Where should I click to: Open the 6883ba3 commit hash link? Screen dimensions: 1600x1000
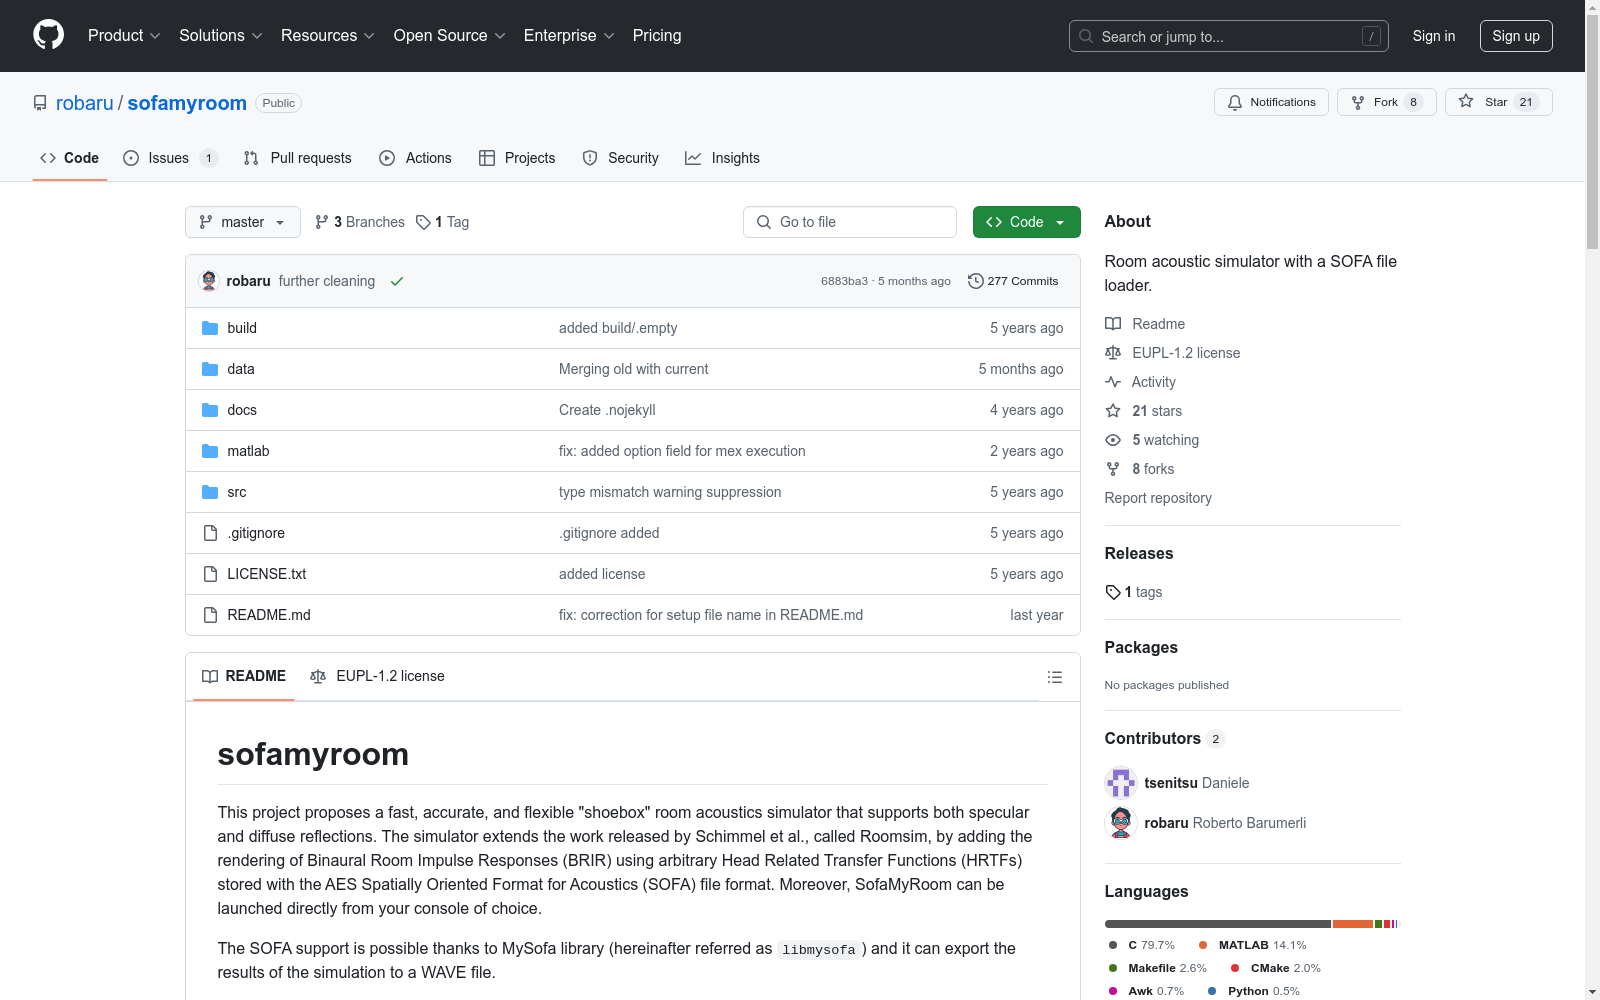pos(844,281)
